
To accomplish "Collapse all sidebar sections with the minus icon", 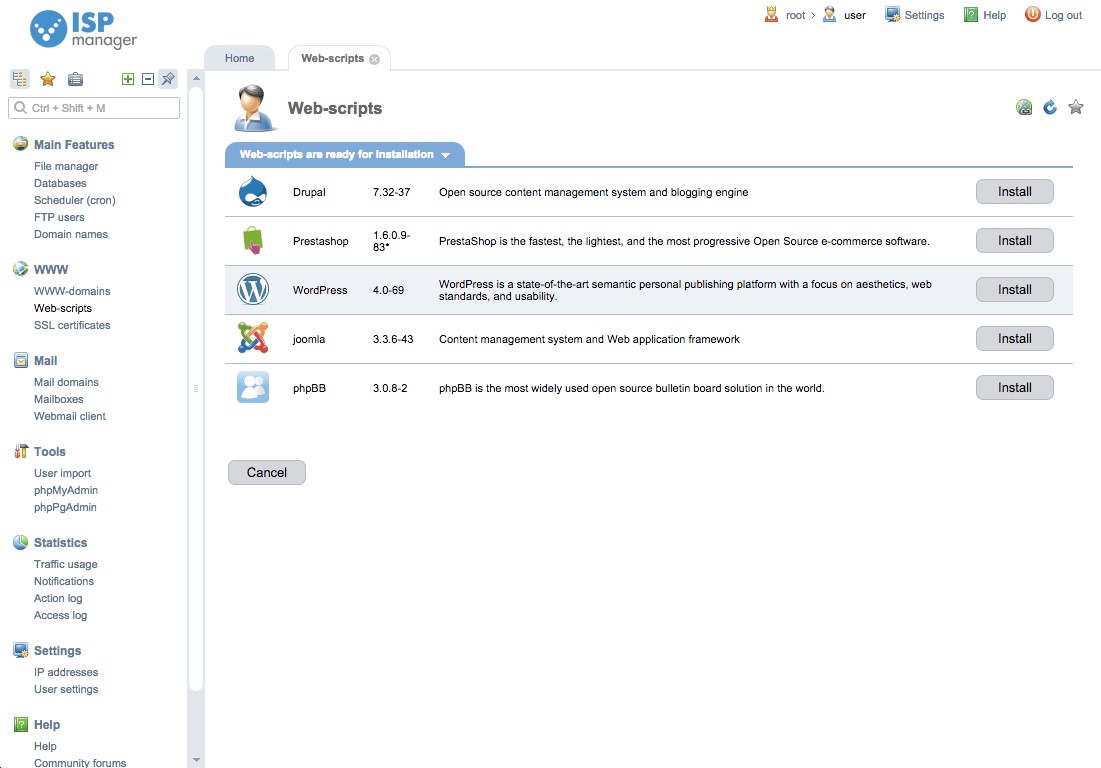I will coord(146,77).
